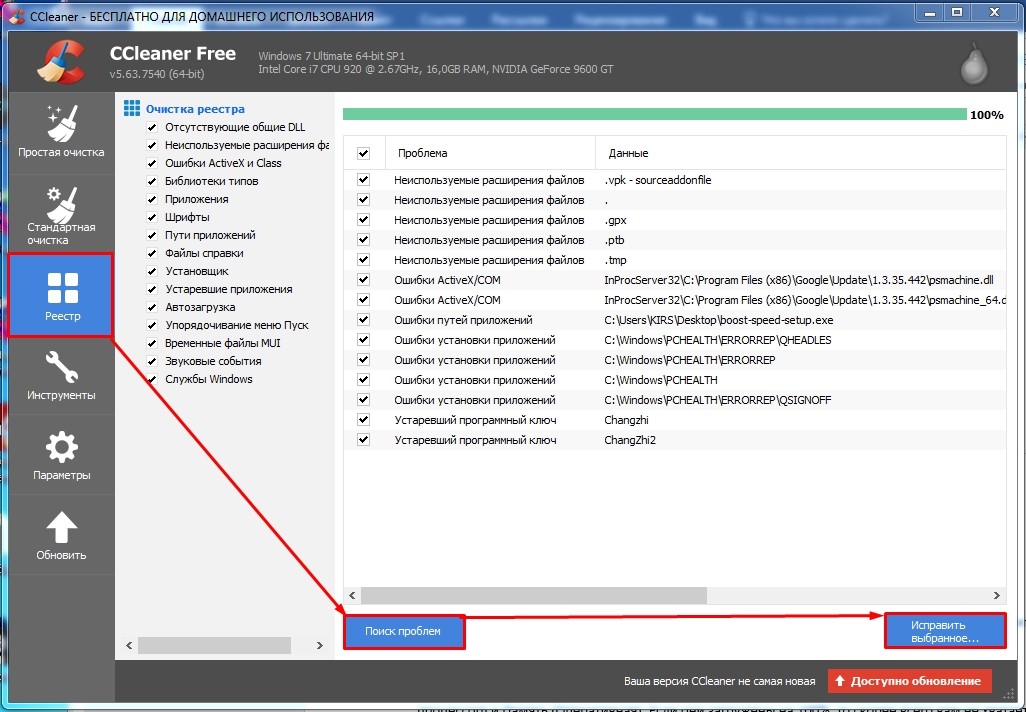Toggle Библиотеки типов checkbox

click(x=152, y=181)
